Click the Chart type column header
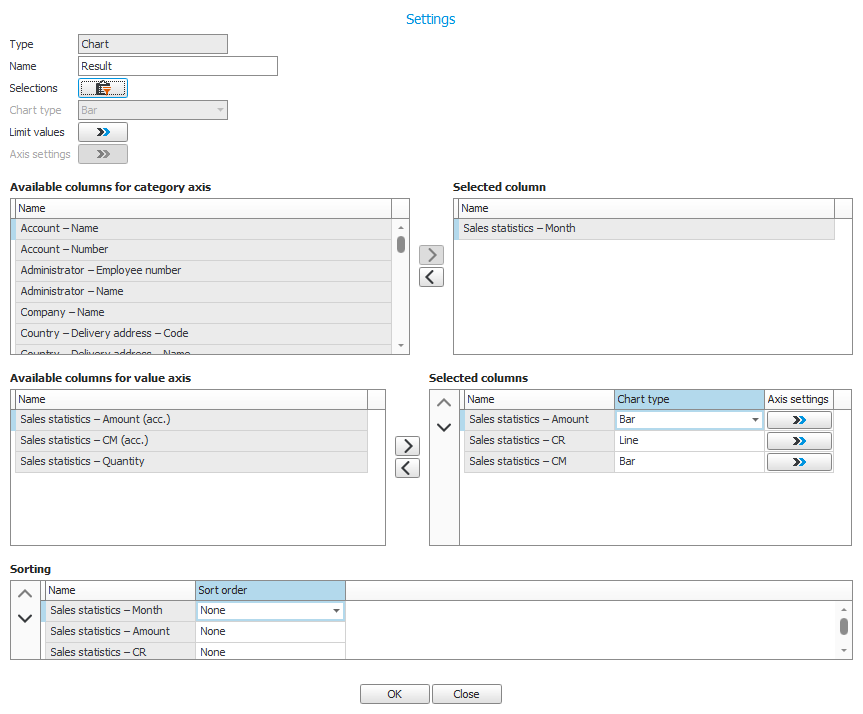Image resolution: width=863 pixels, height=714 pixels. point(689,399)
